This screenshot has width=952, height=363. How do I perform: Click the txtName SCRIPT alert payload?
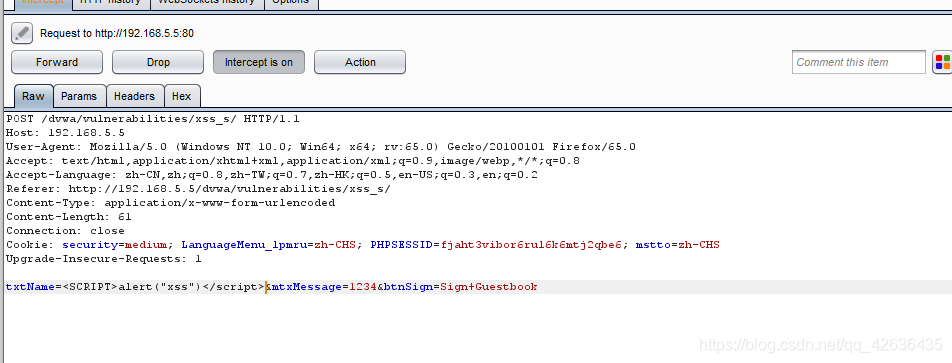135,287
